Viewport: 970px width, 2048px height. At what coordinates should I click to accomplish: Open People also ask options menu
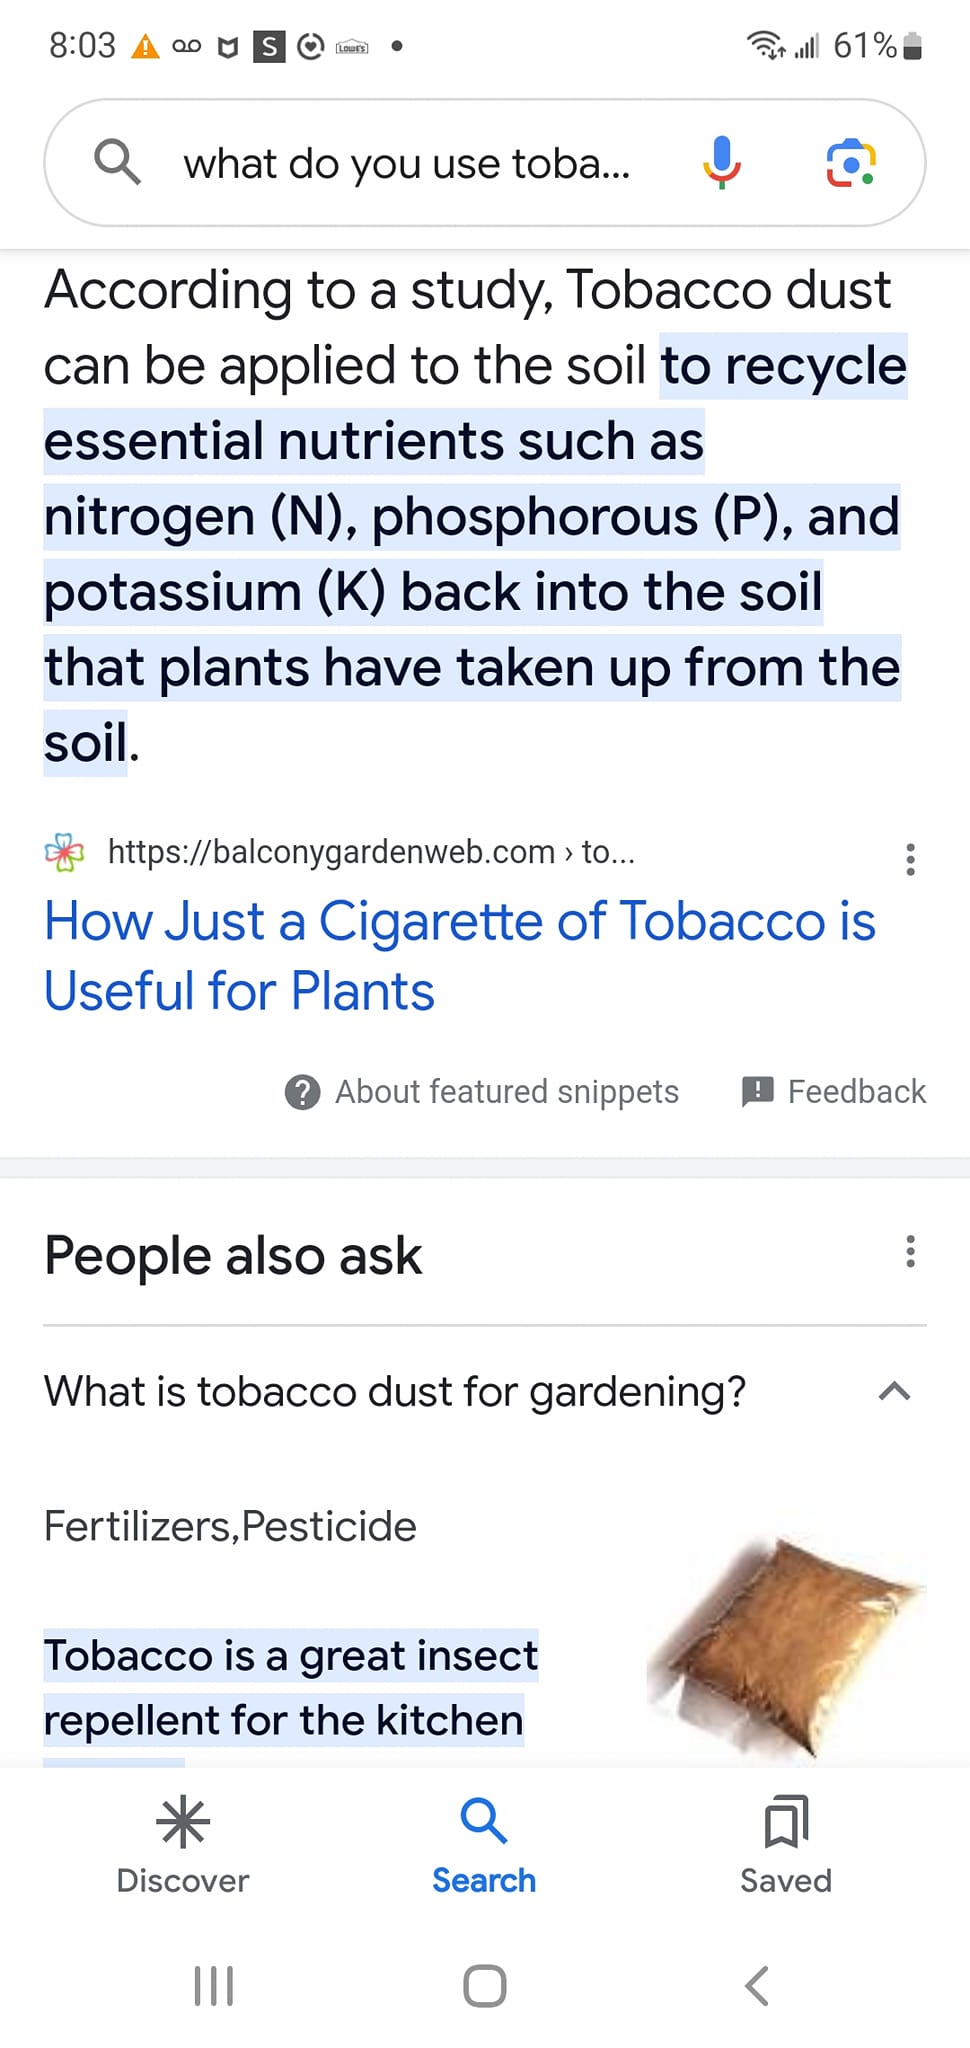[910, 1251]
